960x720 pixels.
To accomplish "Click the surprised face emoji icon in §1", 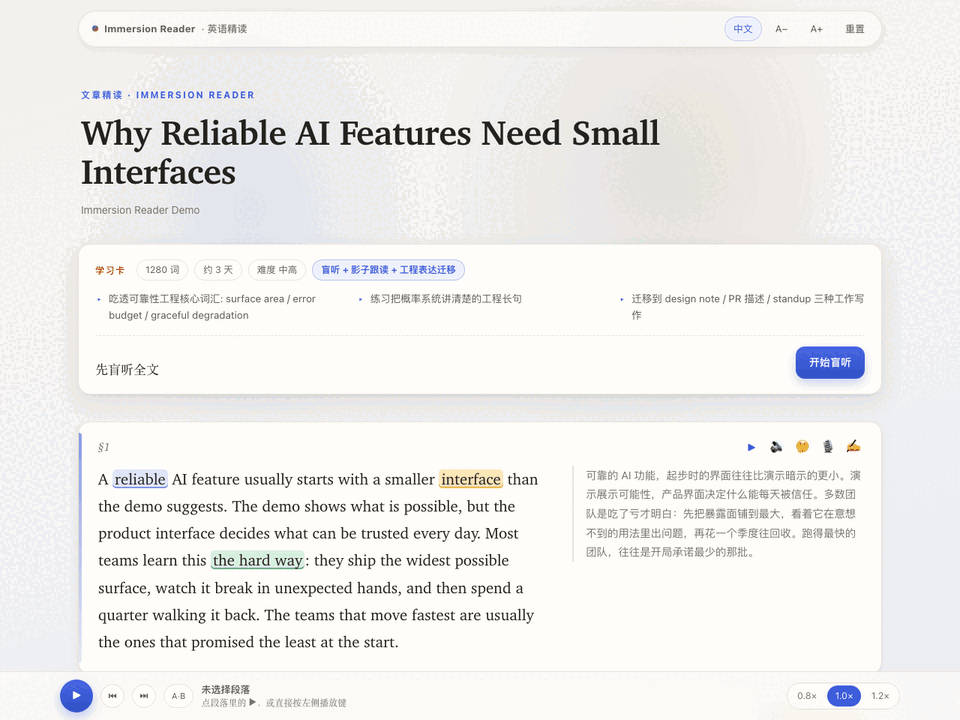I will point(802,447).
